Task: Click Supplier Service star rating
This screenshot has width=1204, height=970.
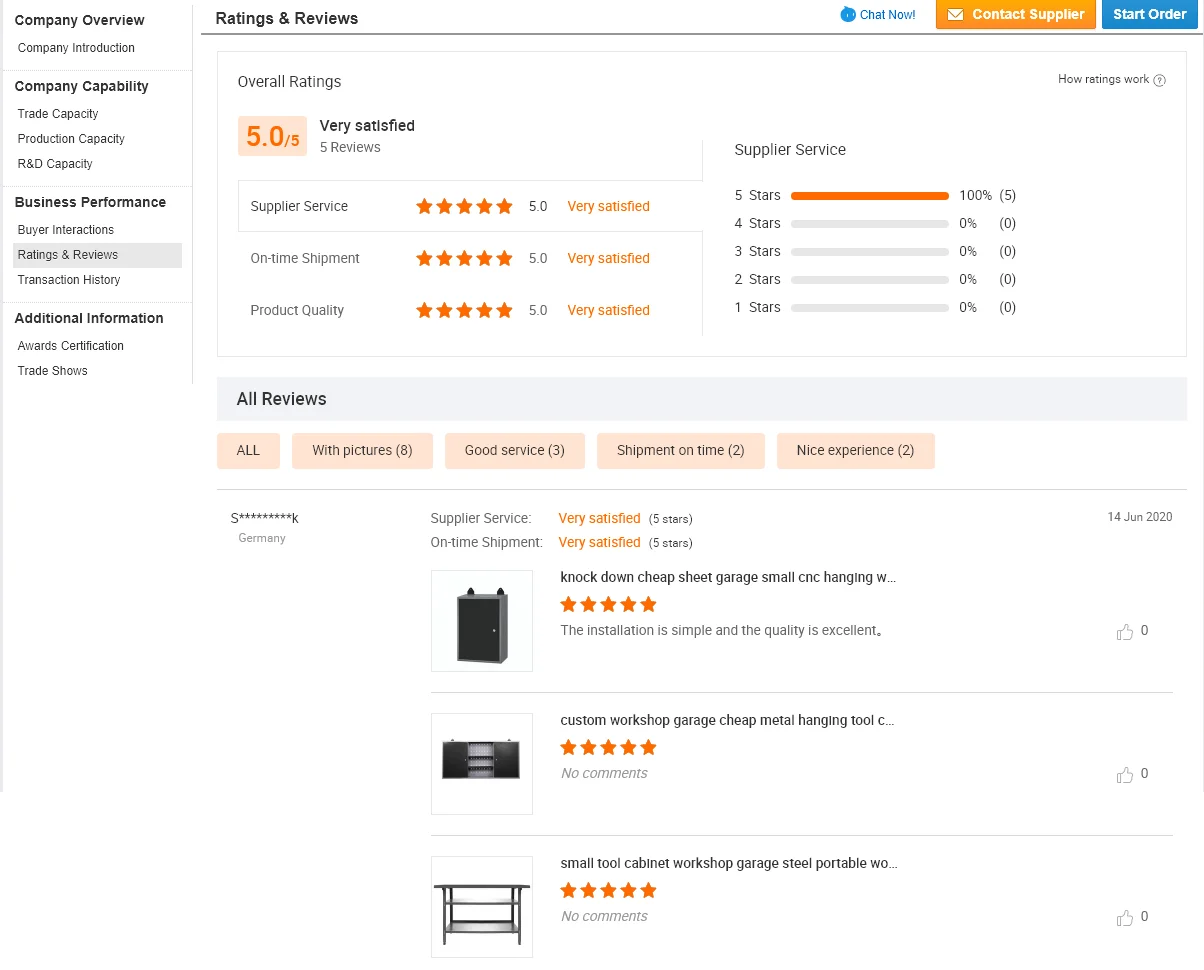Action: pyautogui.click(x=464, y=206)
